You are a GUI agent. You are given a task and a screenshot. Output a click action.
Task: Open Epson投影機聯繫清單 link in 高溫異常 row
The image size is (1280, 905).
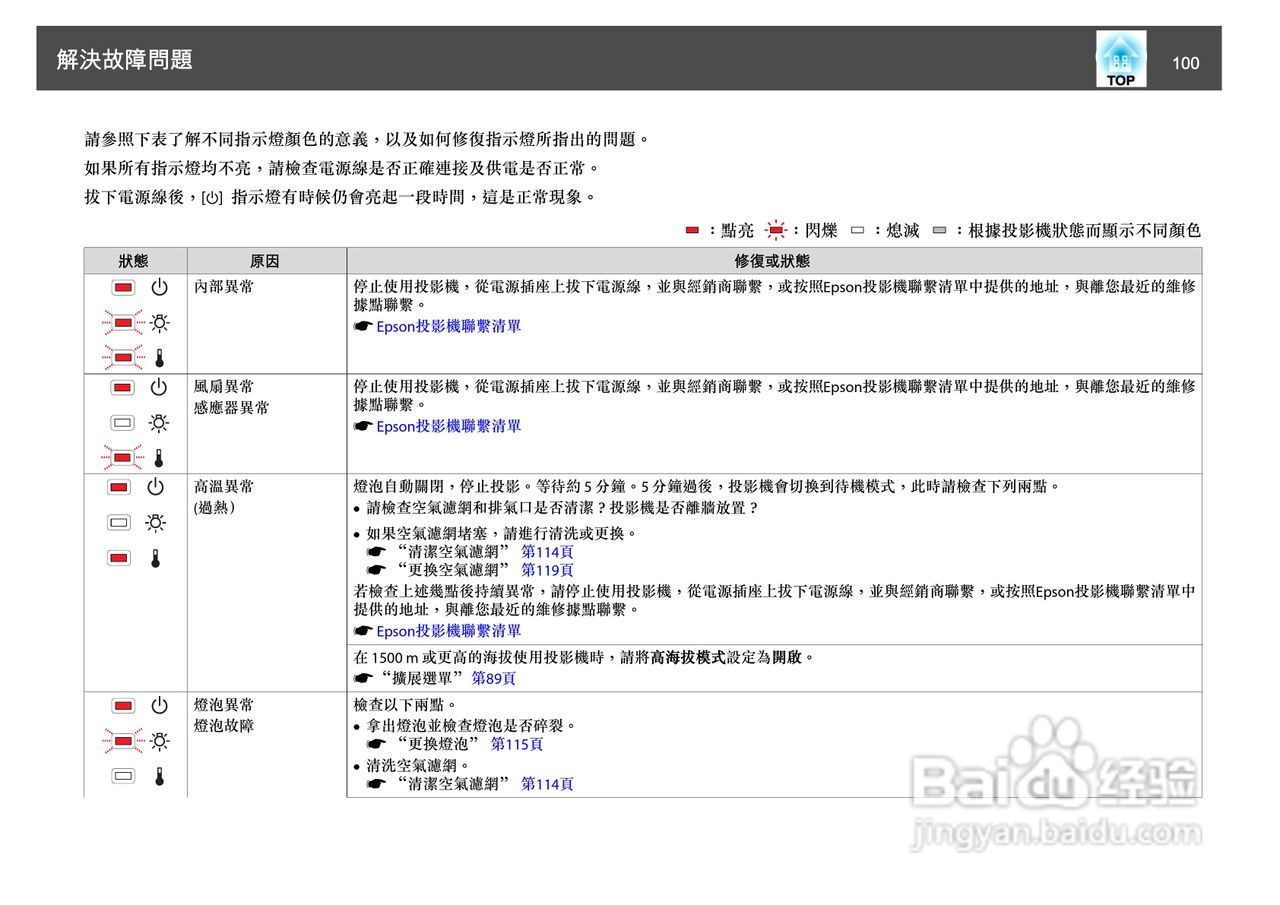(x=448, y=631)
